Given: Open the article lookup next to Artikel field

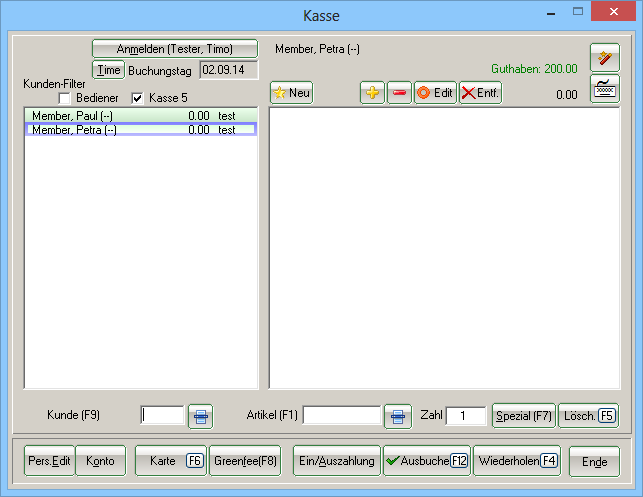Looking at the screenshot, I should coord(398,415).
